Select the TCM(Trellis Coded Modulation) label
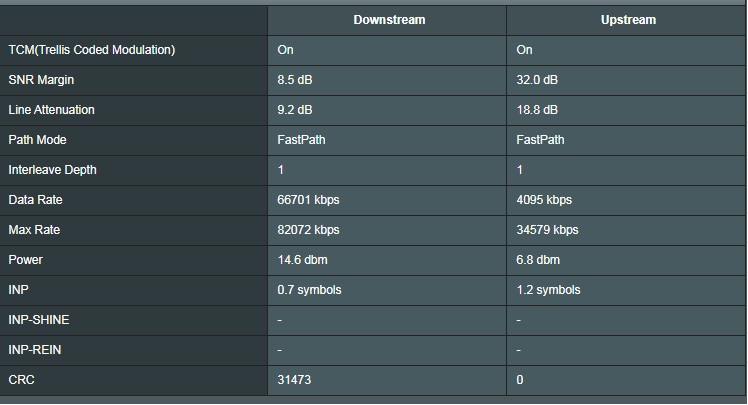This screenshot has height=405, width=748. [x=92, y=50]
